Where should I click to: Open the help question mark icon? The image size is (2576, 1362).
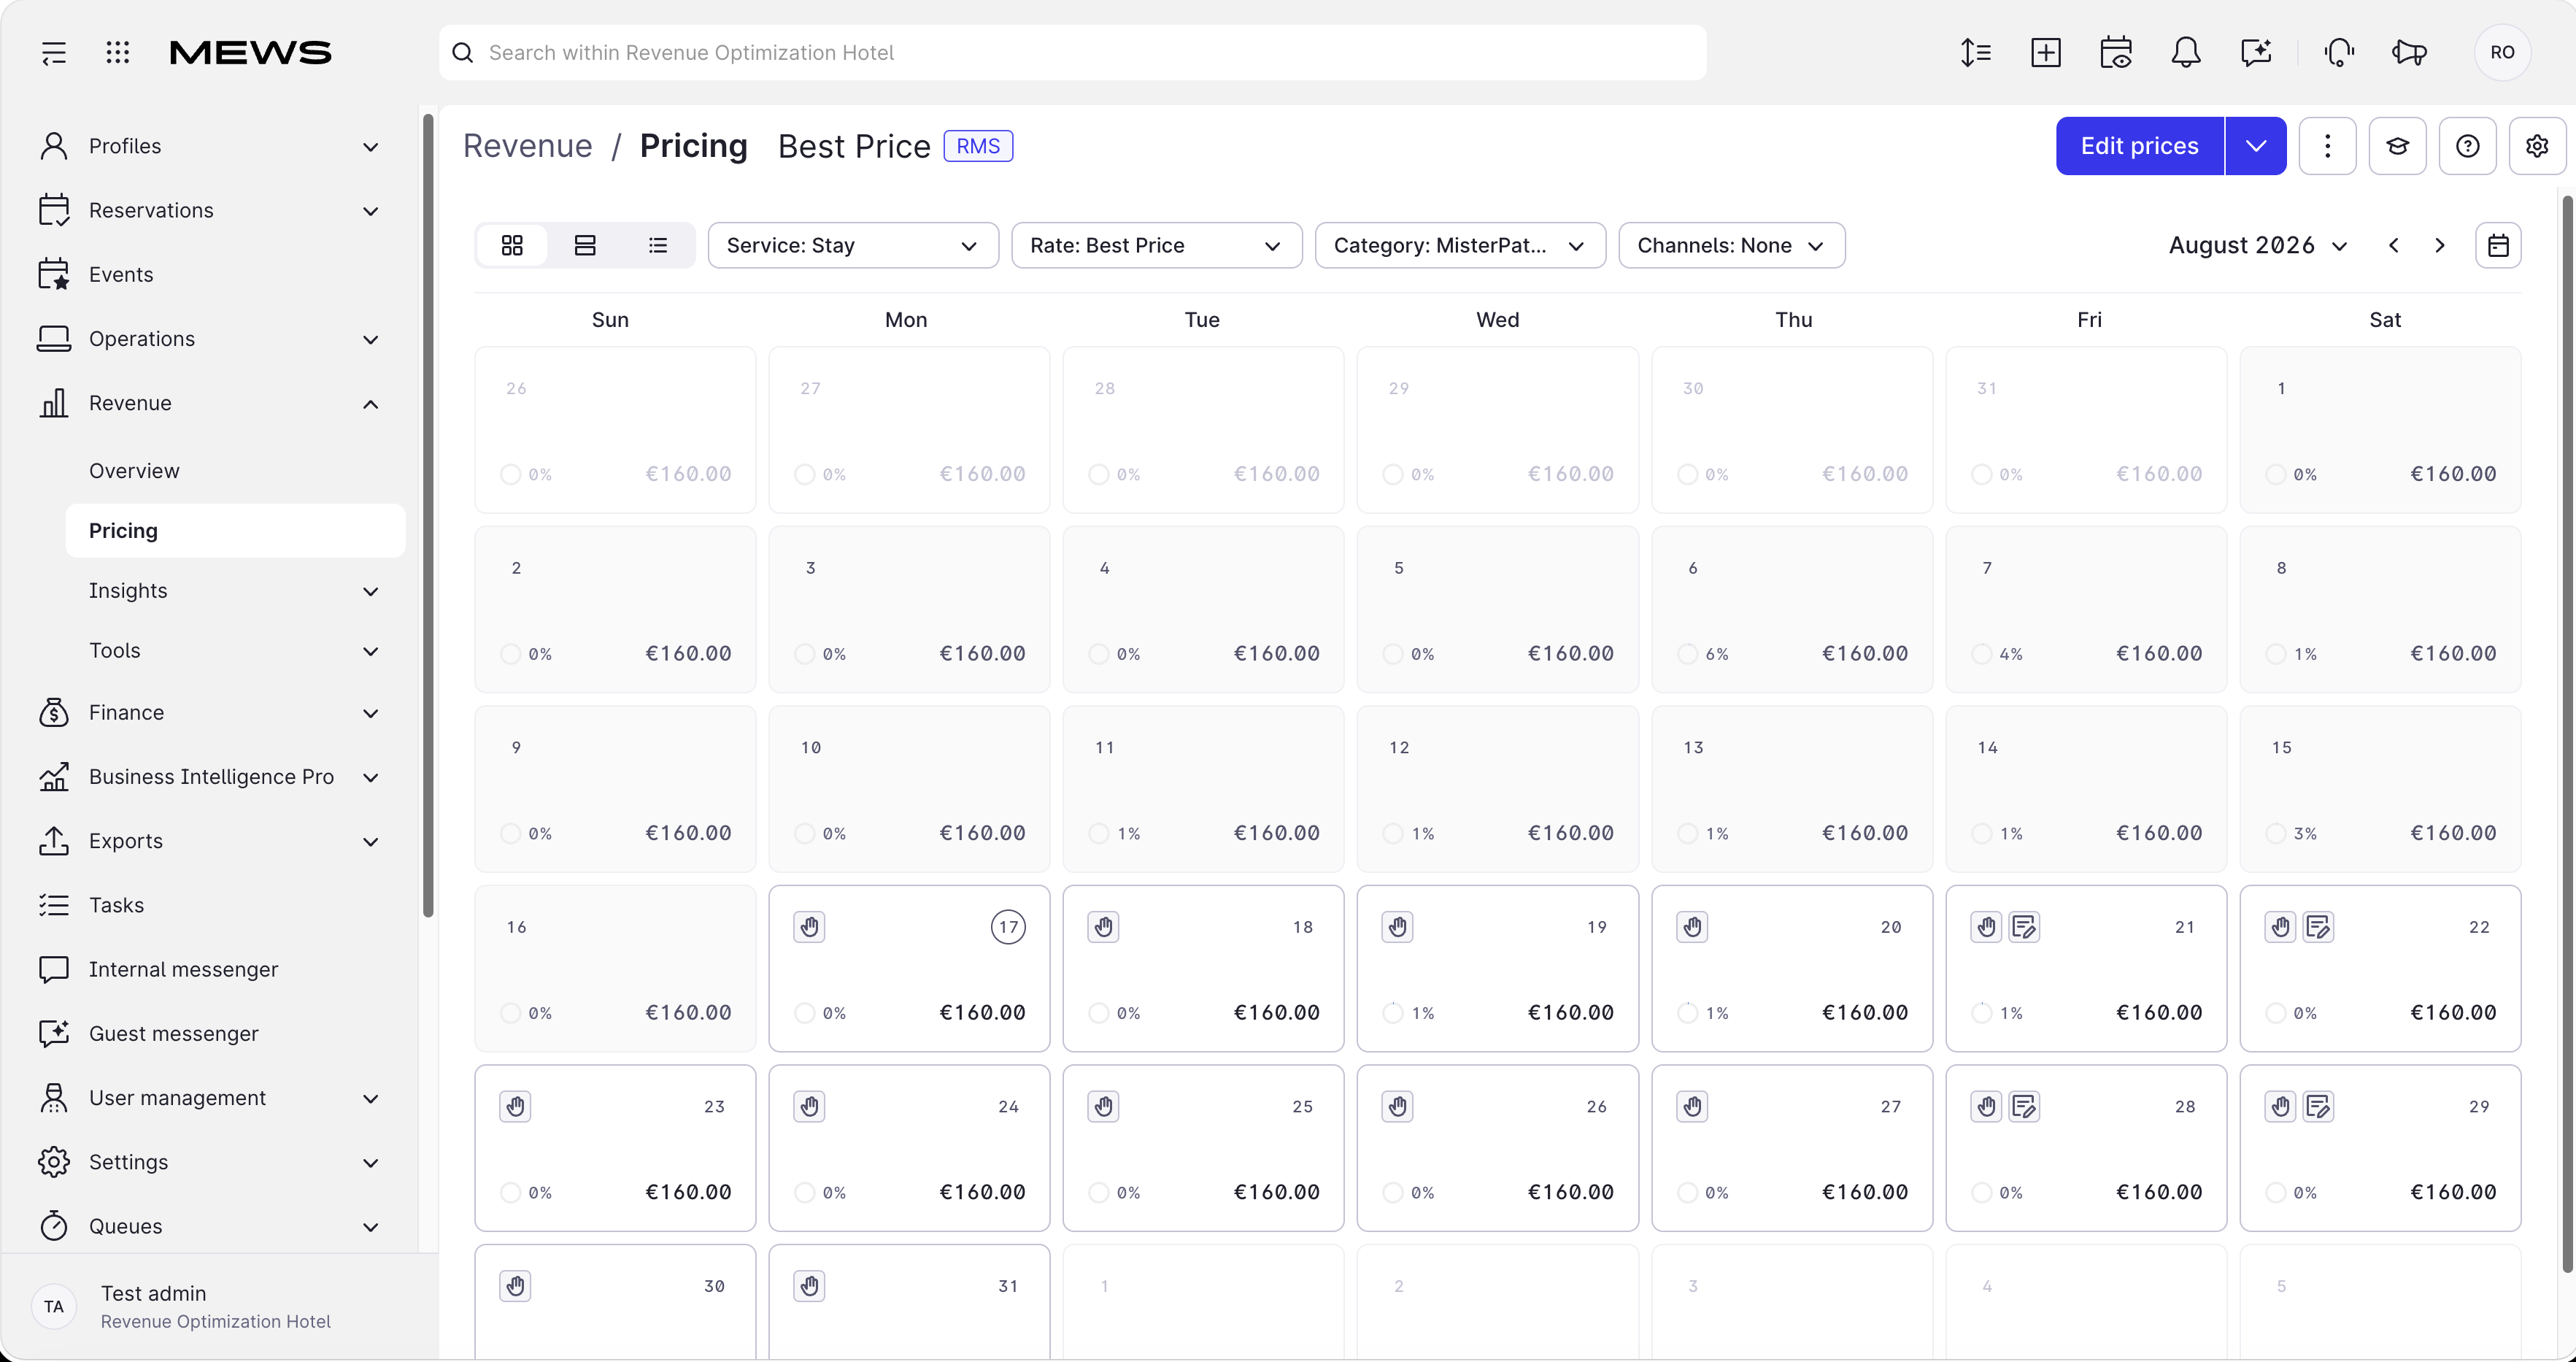point(2467,146)
